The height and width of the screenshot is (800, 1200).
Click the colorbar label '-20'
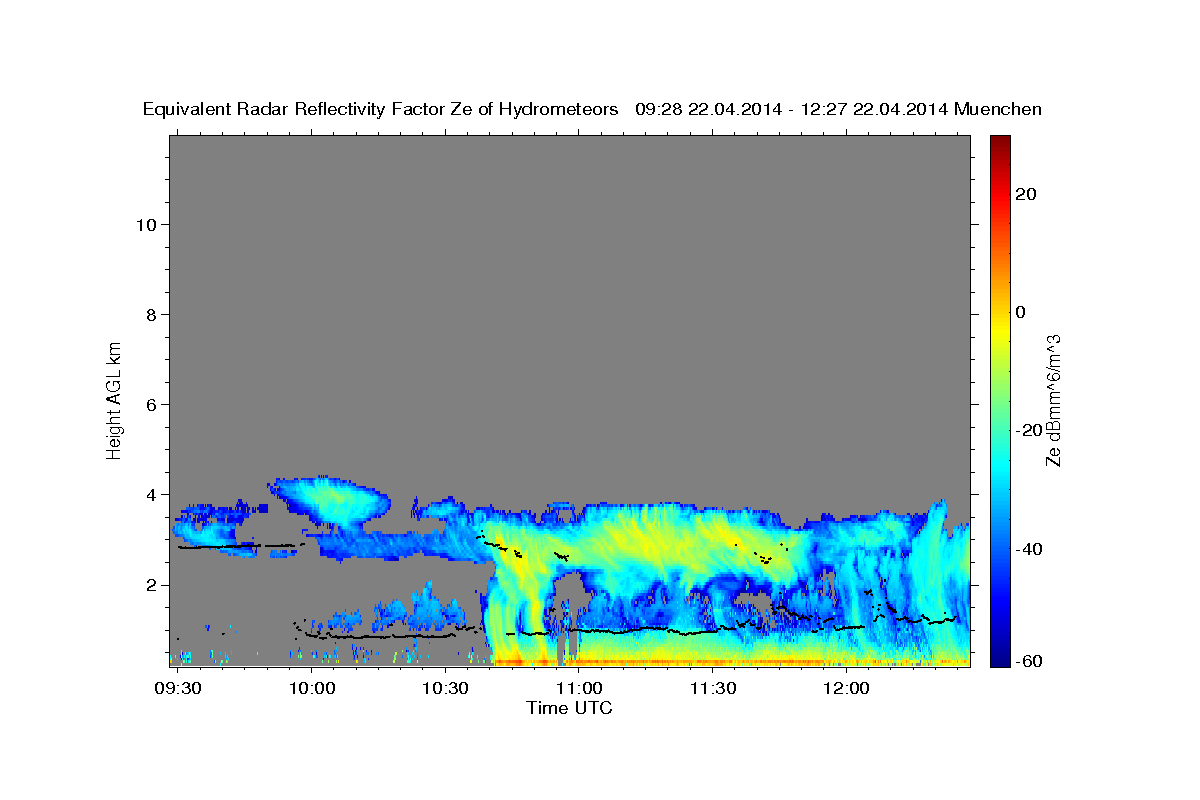pyautogui.click(x=1030, y=430)
